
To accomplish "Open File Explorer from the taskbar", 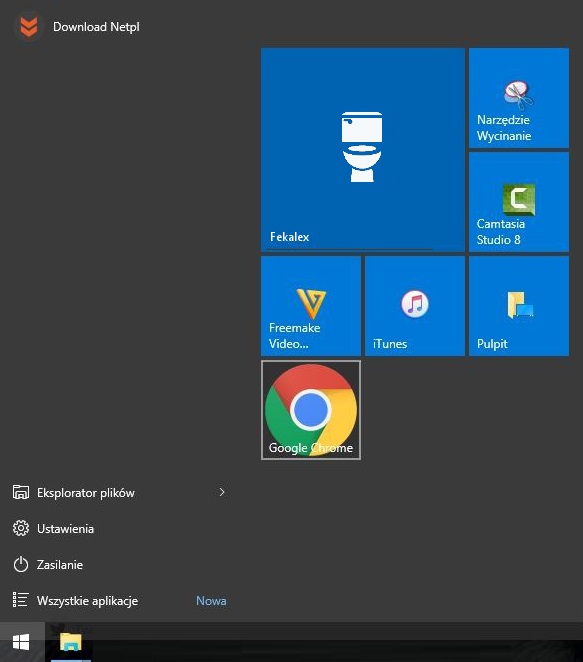I will click(71, 642).
